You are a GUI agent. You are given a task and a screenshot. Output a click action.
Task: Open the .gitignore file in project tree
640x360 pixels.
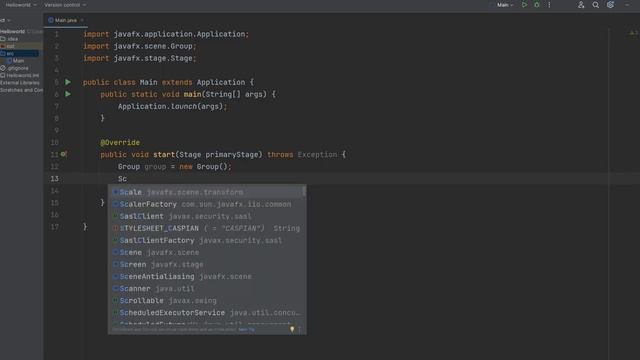18,68
